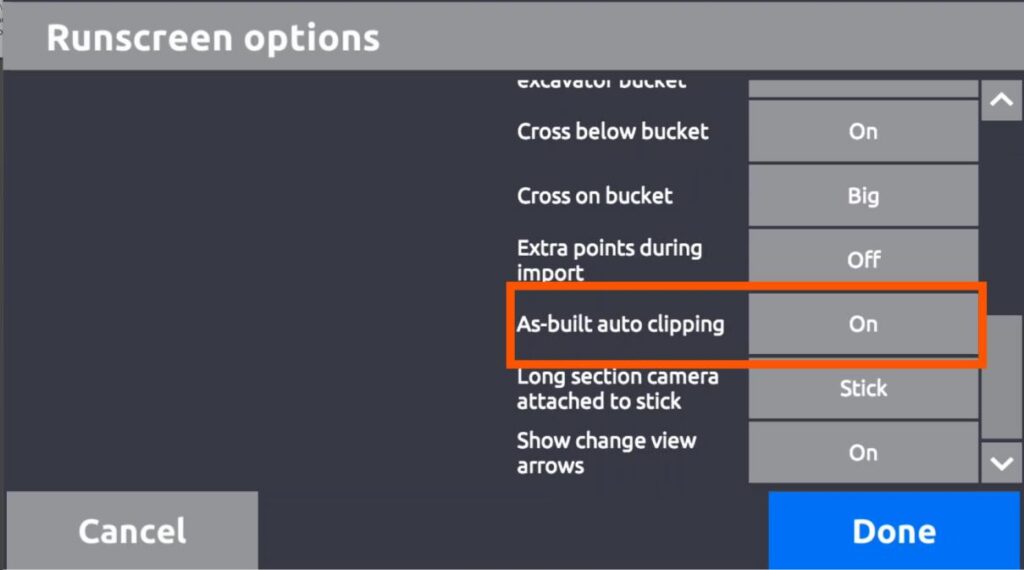This screenshot has height=570, width=1024.
Task: Select the partially hidden excavator bucket value
Action: [x=863, y=89]
